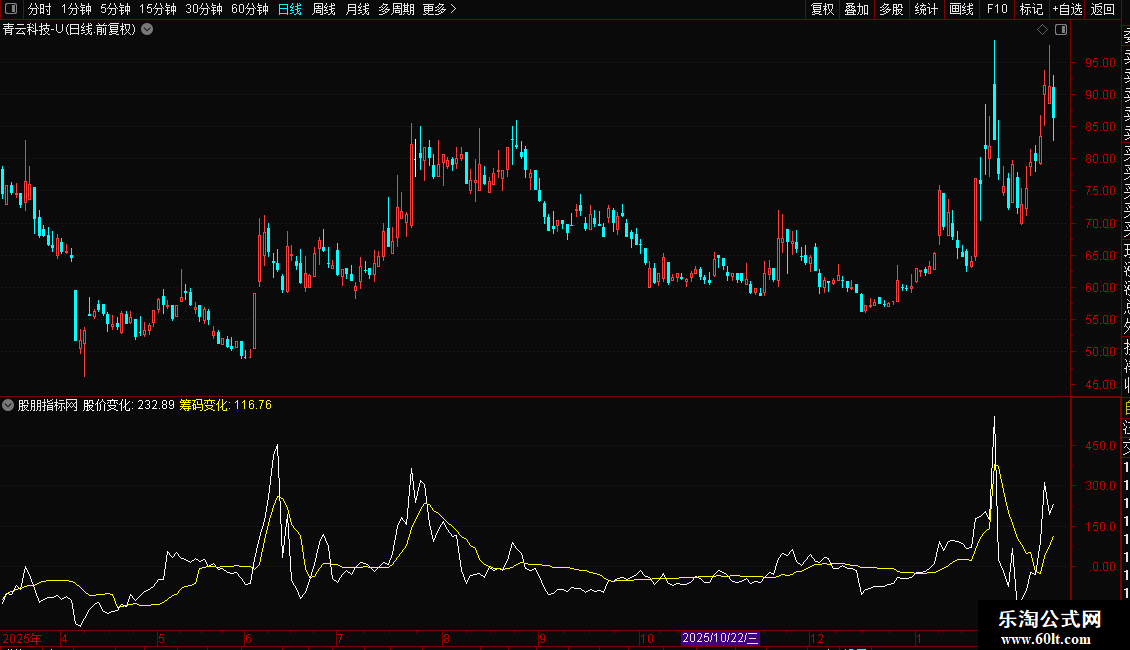The image size is (1130, 650).
Task: Click month 12 on the time axis
Action: [817, 638]
